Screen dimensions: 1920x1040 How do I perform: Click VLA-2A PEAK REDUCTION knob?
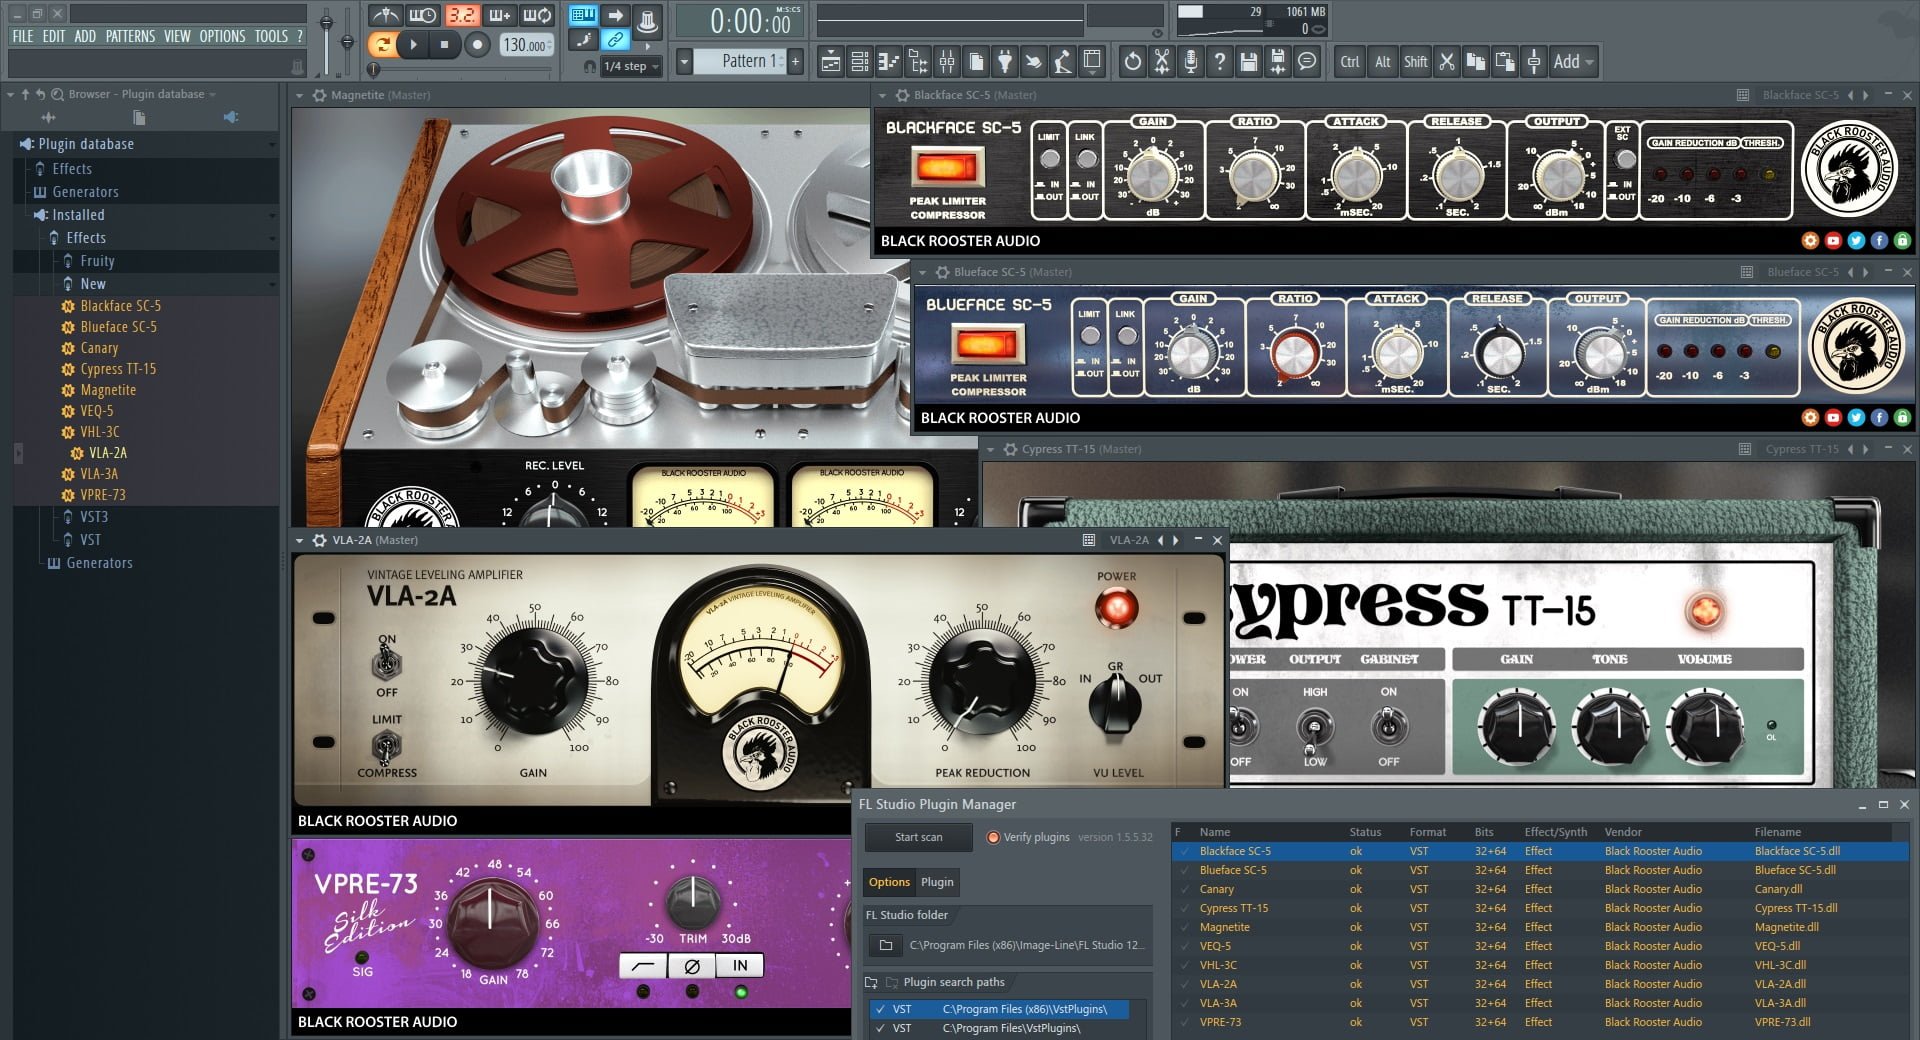pos(984,683)
